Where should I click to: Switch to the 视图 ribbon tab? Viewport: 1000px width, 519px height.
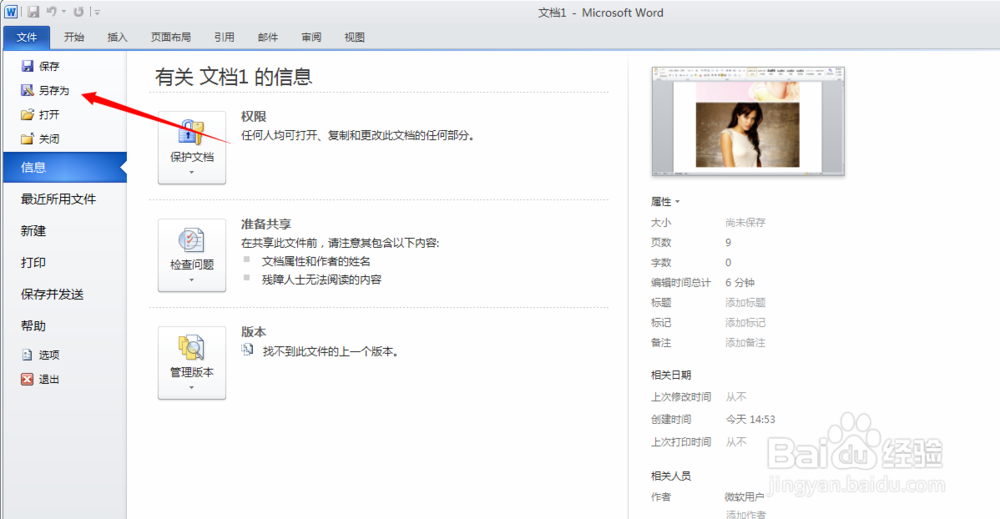coord(355,37)
